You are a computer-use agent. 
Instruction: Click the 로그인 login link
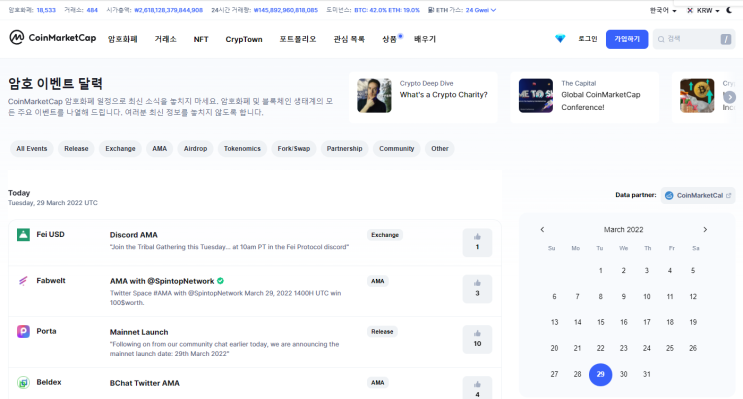588,39
